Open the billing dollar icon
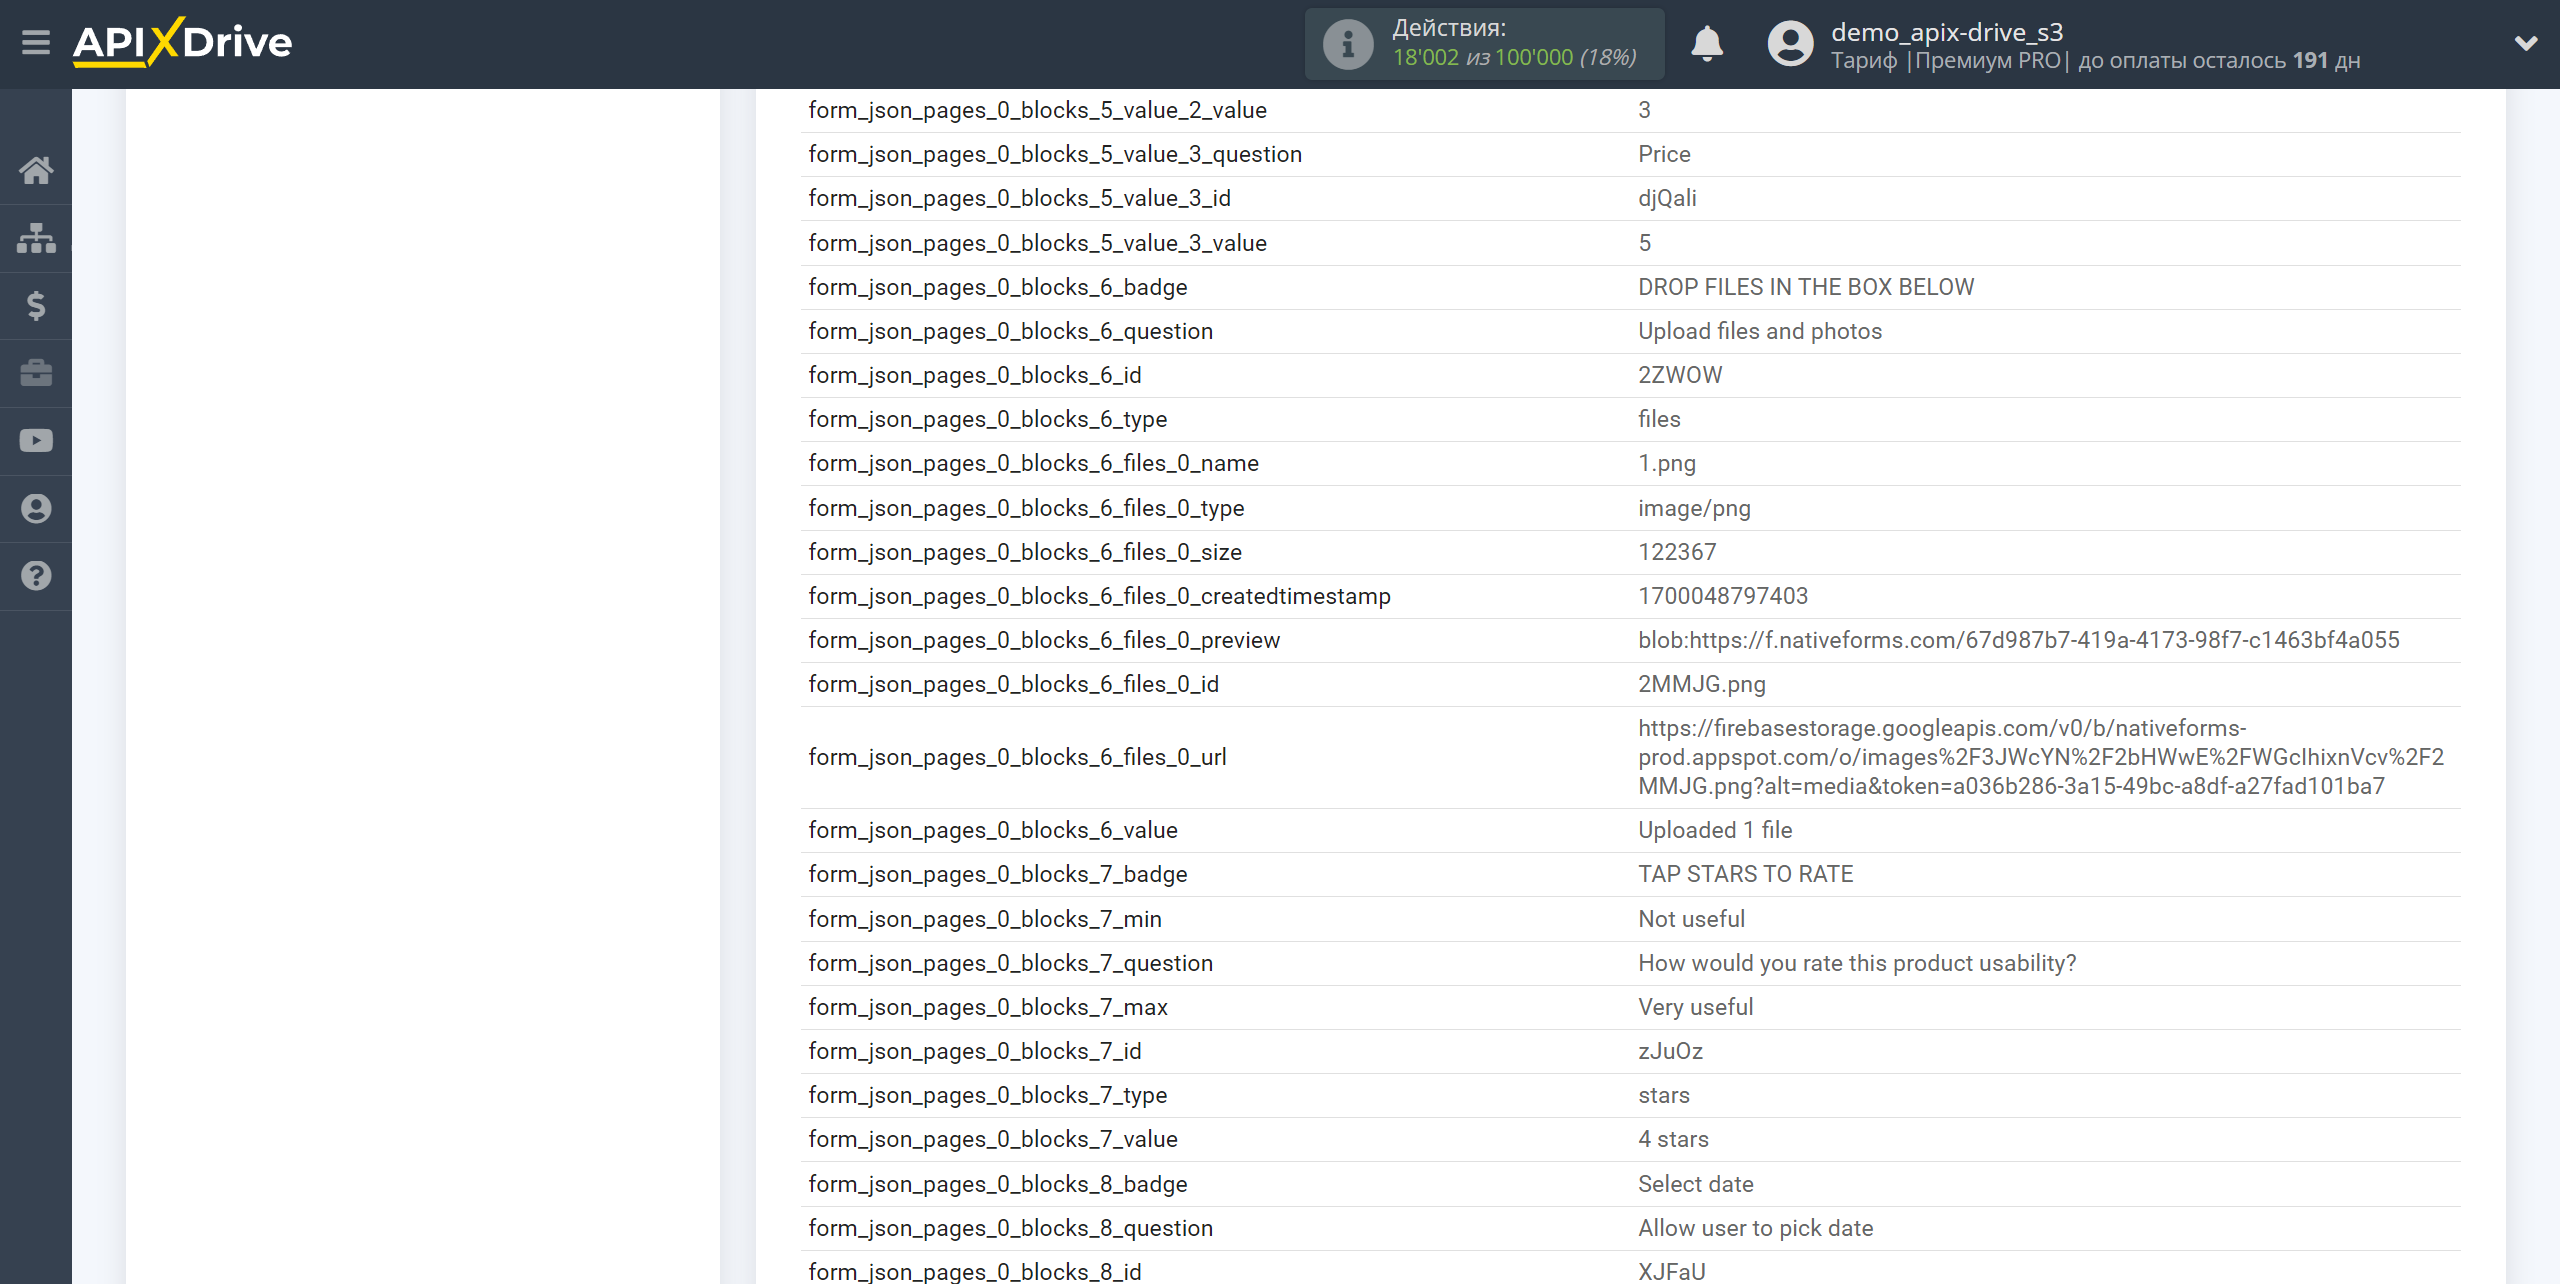The width and height of the screenshot is (2560, 1284). pos(36,305)
